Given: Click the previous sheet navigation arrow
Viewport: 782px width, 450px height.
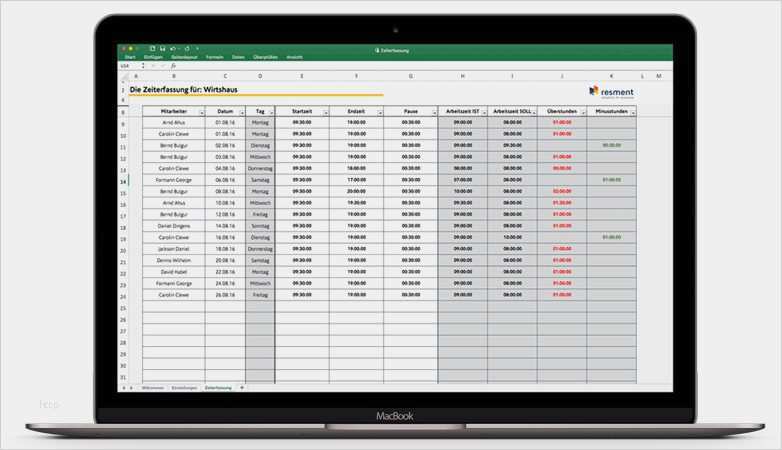Looking at the screenshot, I should point(124,388).
